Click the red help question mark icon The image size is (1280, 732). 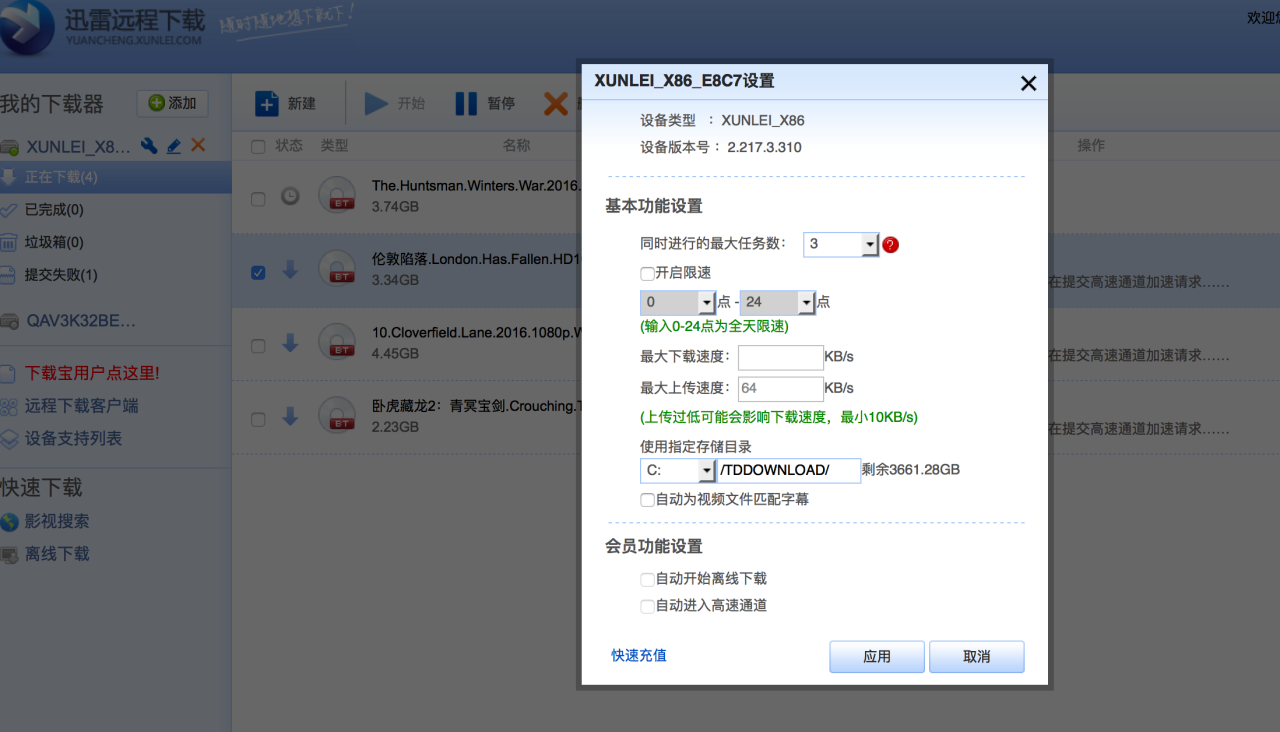pos(890,244)
